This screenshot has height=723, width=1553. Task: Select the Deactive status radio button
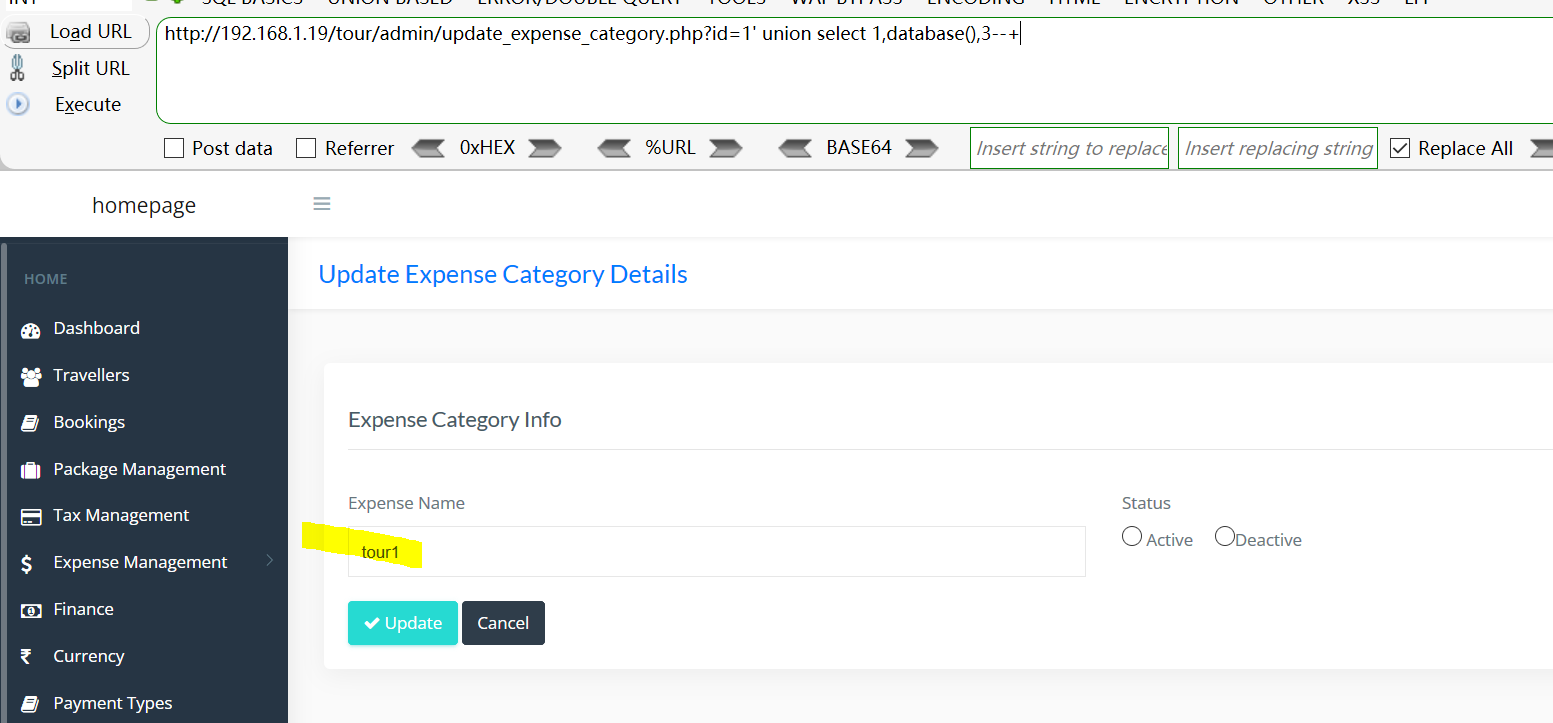(1224, 537)
